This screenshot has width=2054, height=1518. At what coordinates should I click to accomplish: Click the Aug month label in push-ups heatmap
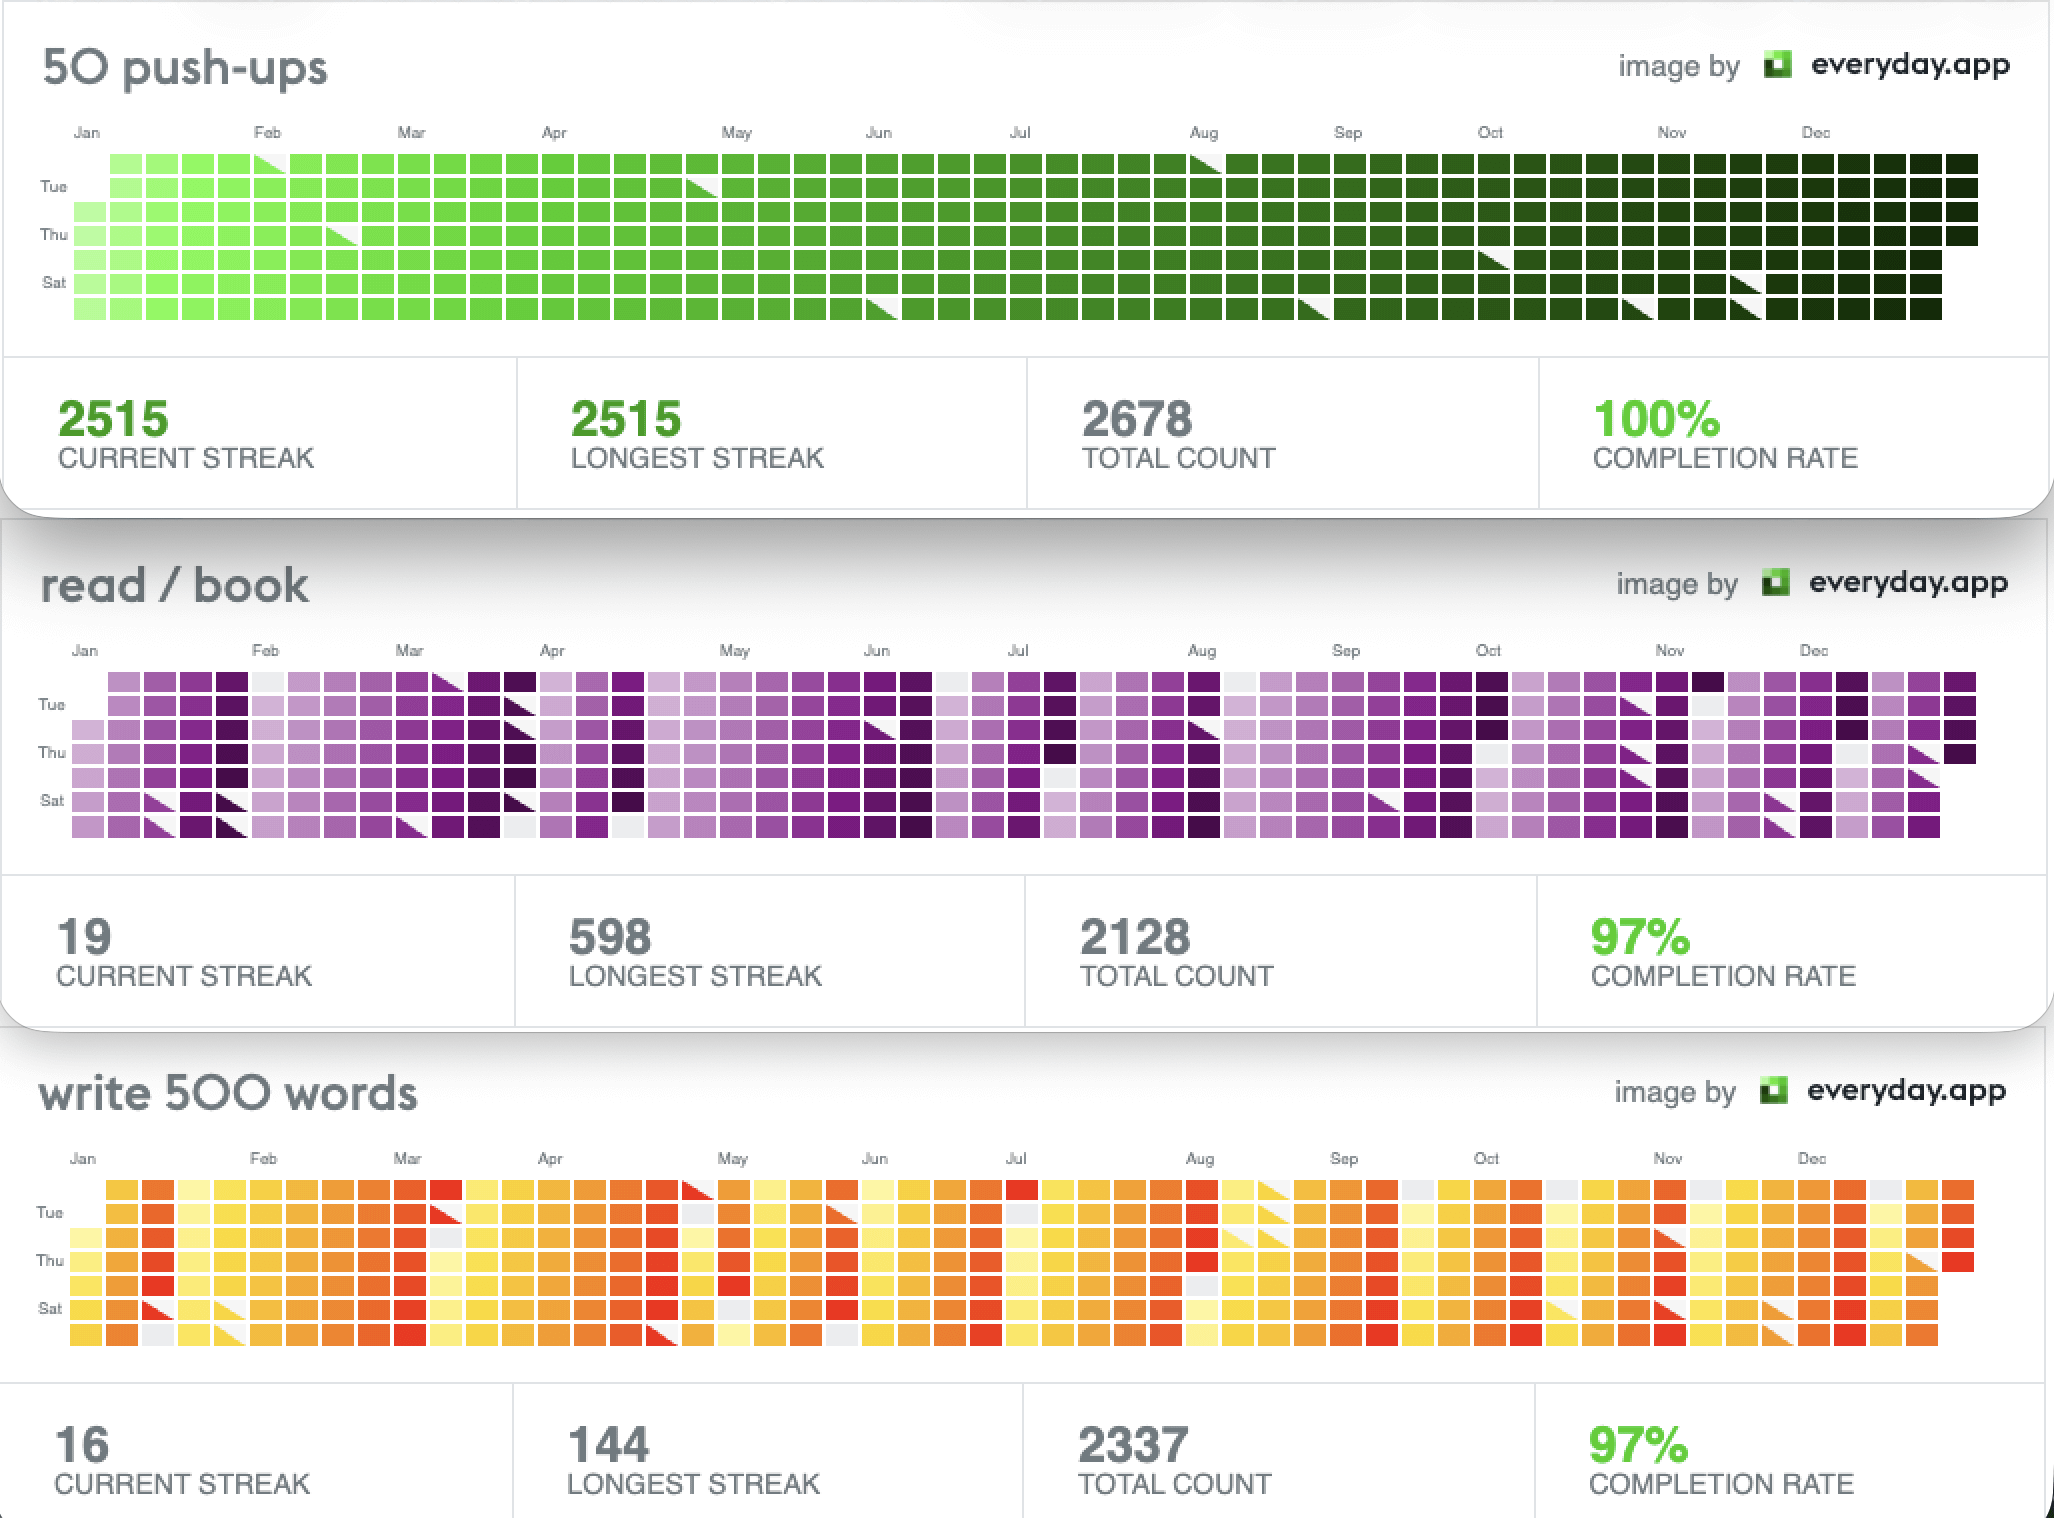pos(1204,133)
